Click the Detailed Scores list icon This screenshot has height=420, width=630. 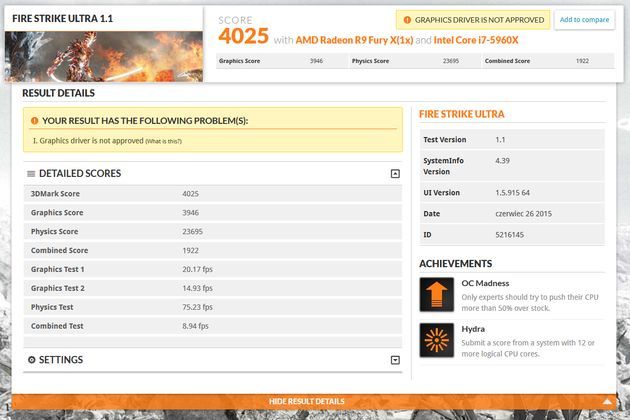(x=31, y=174)
